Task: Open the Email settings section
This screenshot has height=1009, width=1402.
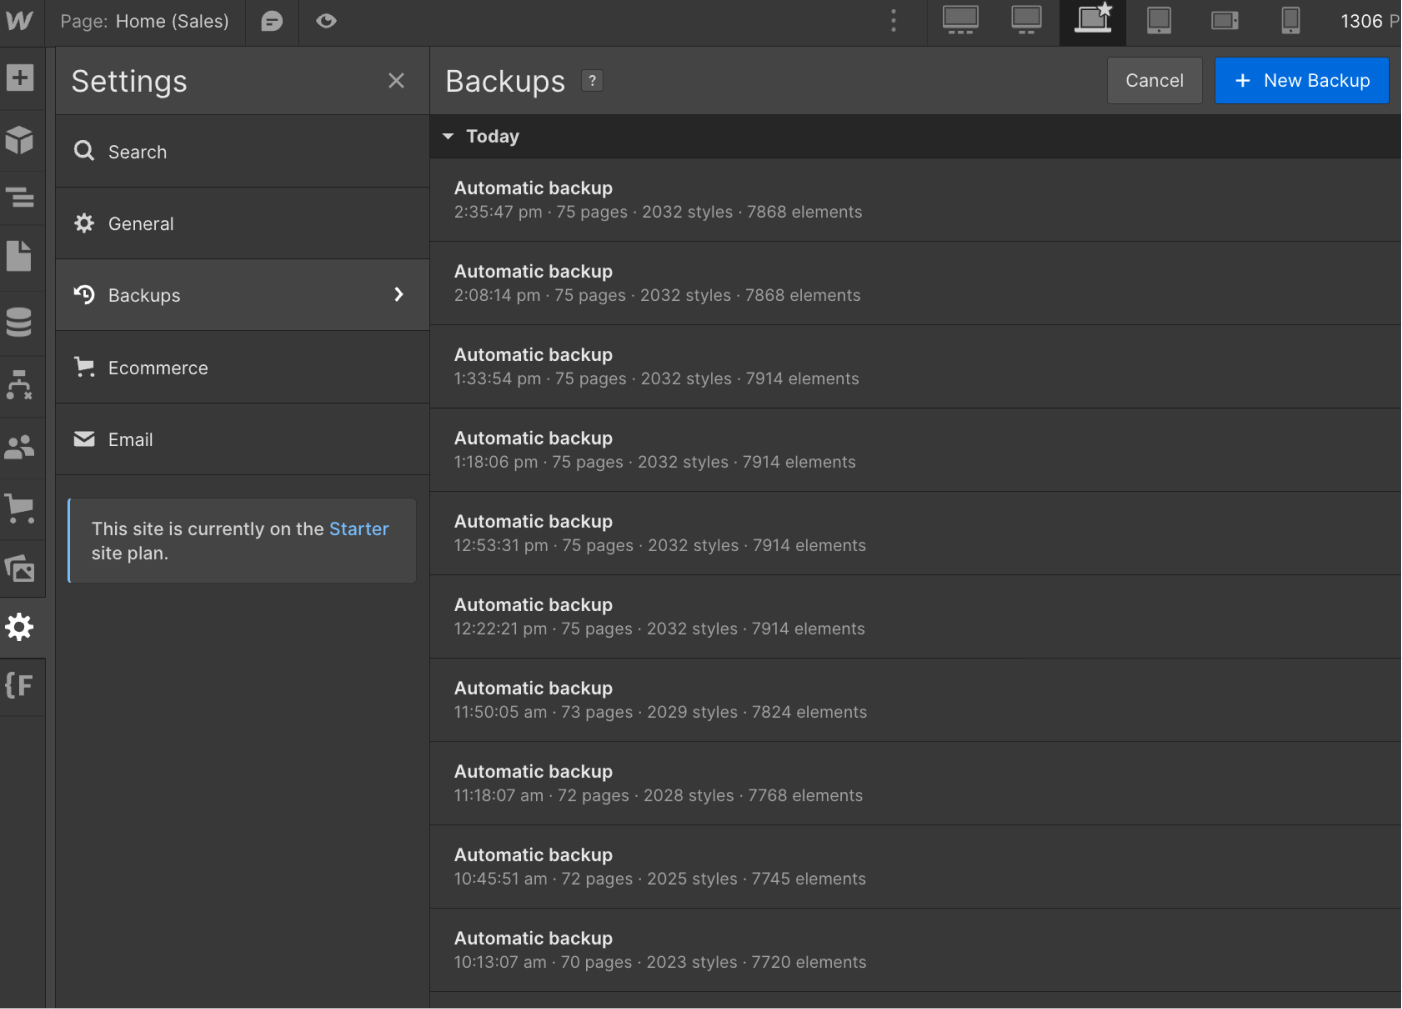Action: (130, 439)
